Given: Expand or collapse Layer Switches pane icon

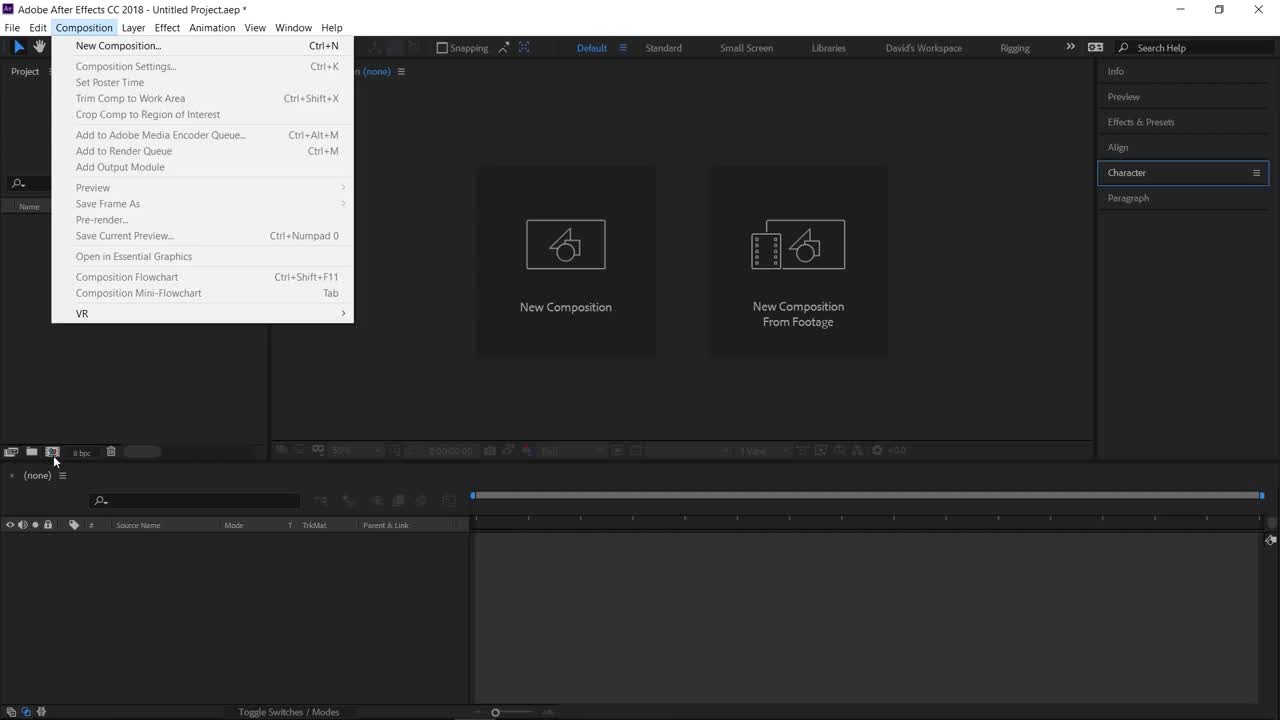Looking at the screenshot, I should coord(11,712).
